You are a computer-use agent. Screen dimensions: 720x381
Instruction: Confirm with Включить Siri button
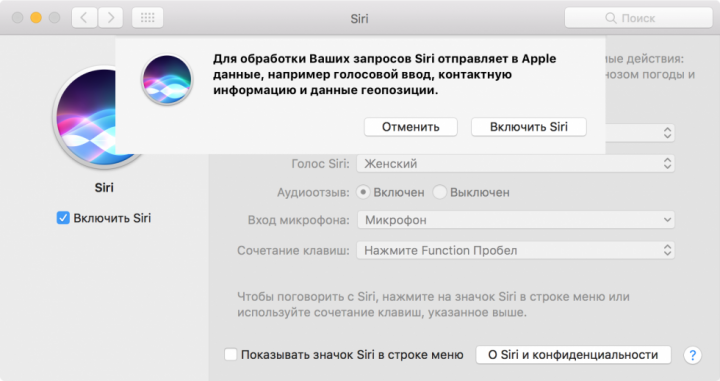(x=529, y=127)
